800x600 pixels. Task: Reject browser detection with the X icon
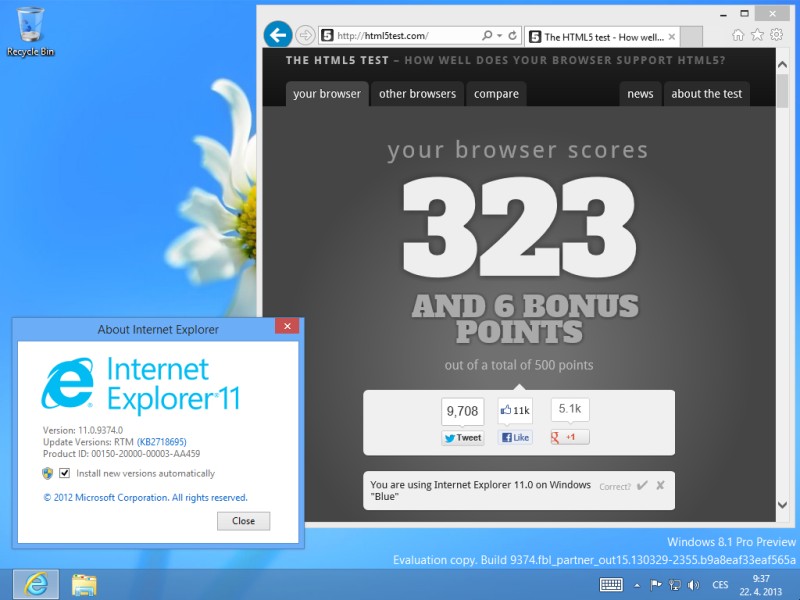(x=660, y=485)
